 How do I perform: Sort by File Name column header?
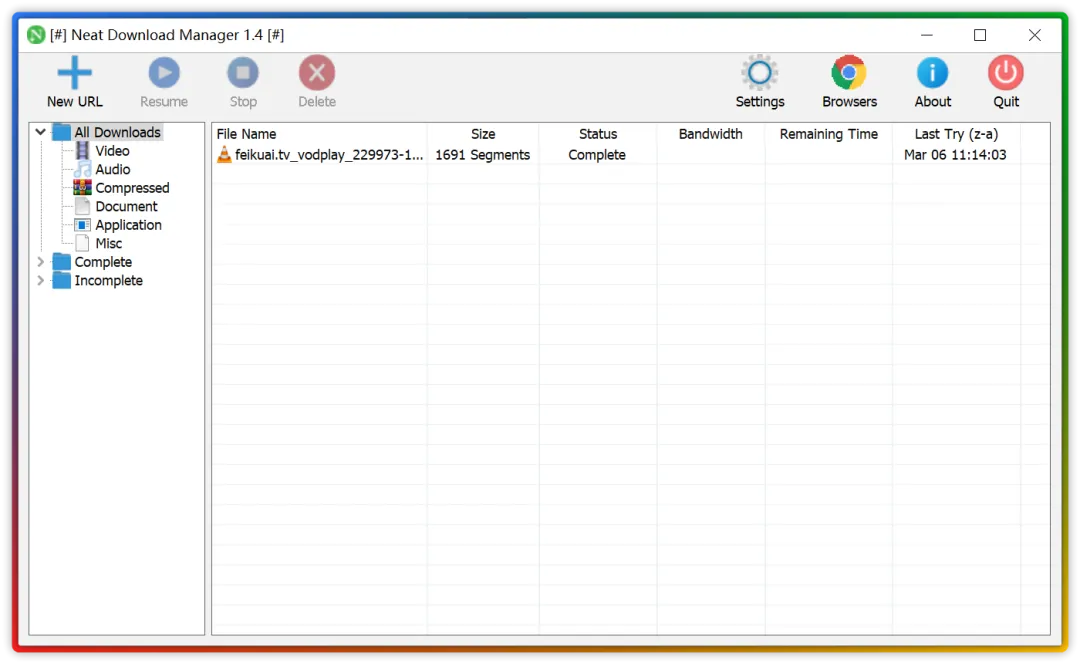click(x=320, y=134)
